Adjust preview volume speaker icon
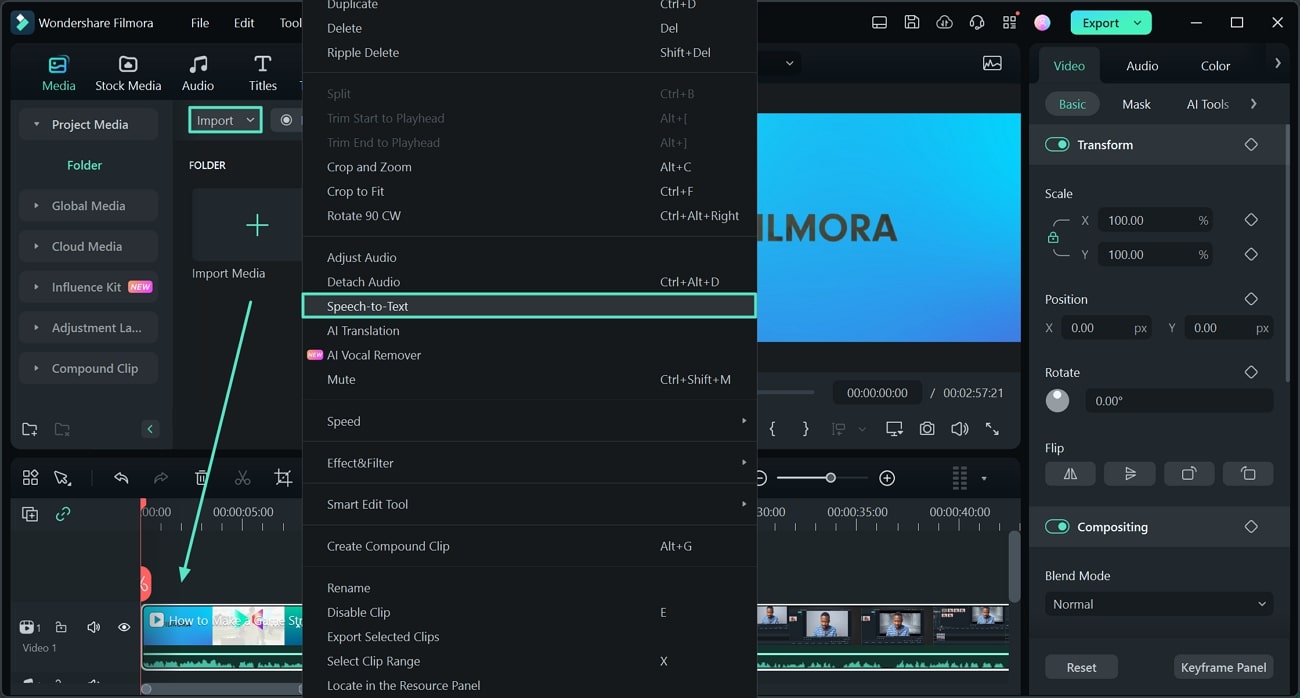 click(x=959, y=428)
